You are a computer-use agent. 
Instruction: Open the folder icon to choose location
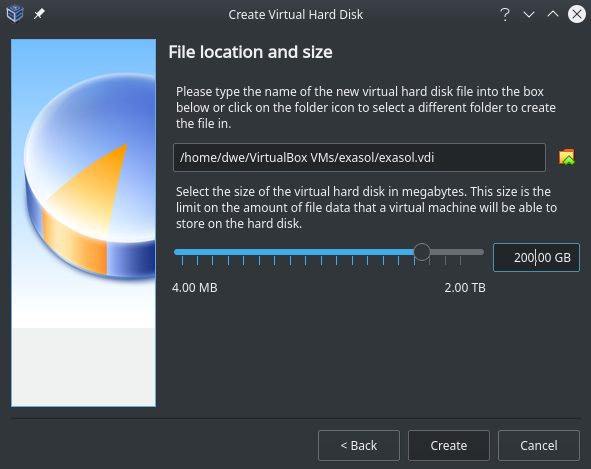pyautogui.click(x=567, y=157)
